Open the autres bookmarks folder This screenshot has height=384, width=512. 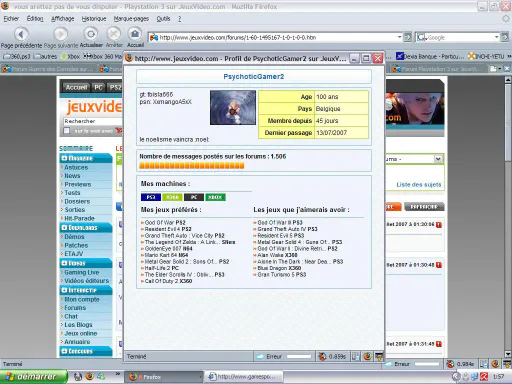(x=46, y=57)
